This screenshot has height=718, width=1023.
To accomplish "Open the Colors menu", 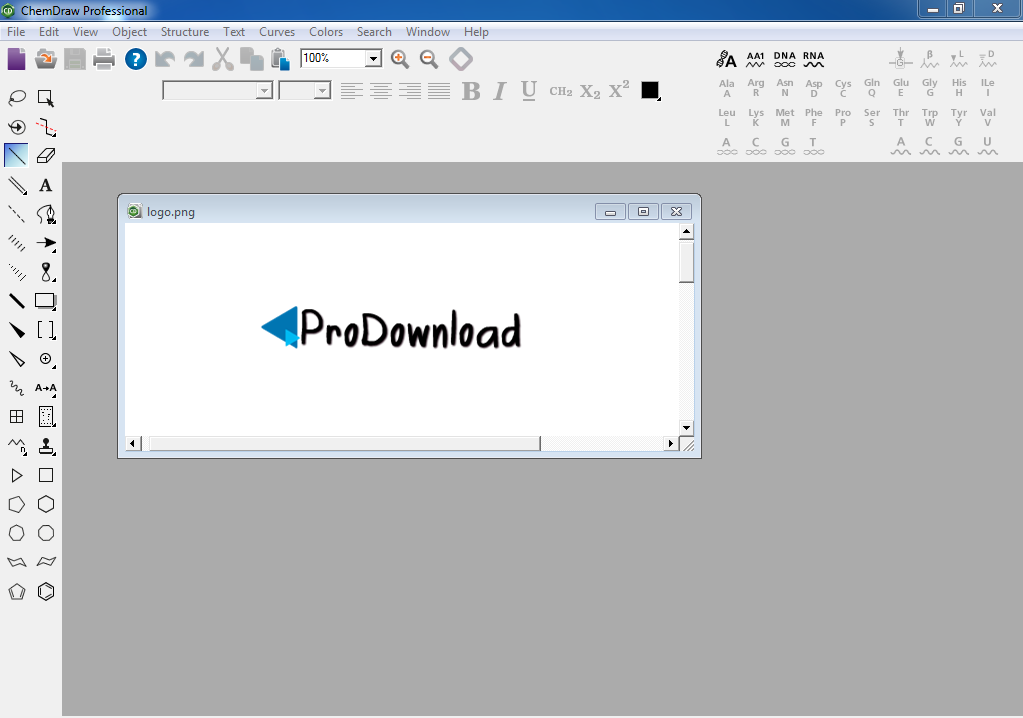I will [326, 31].
